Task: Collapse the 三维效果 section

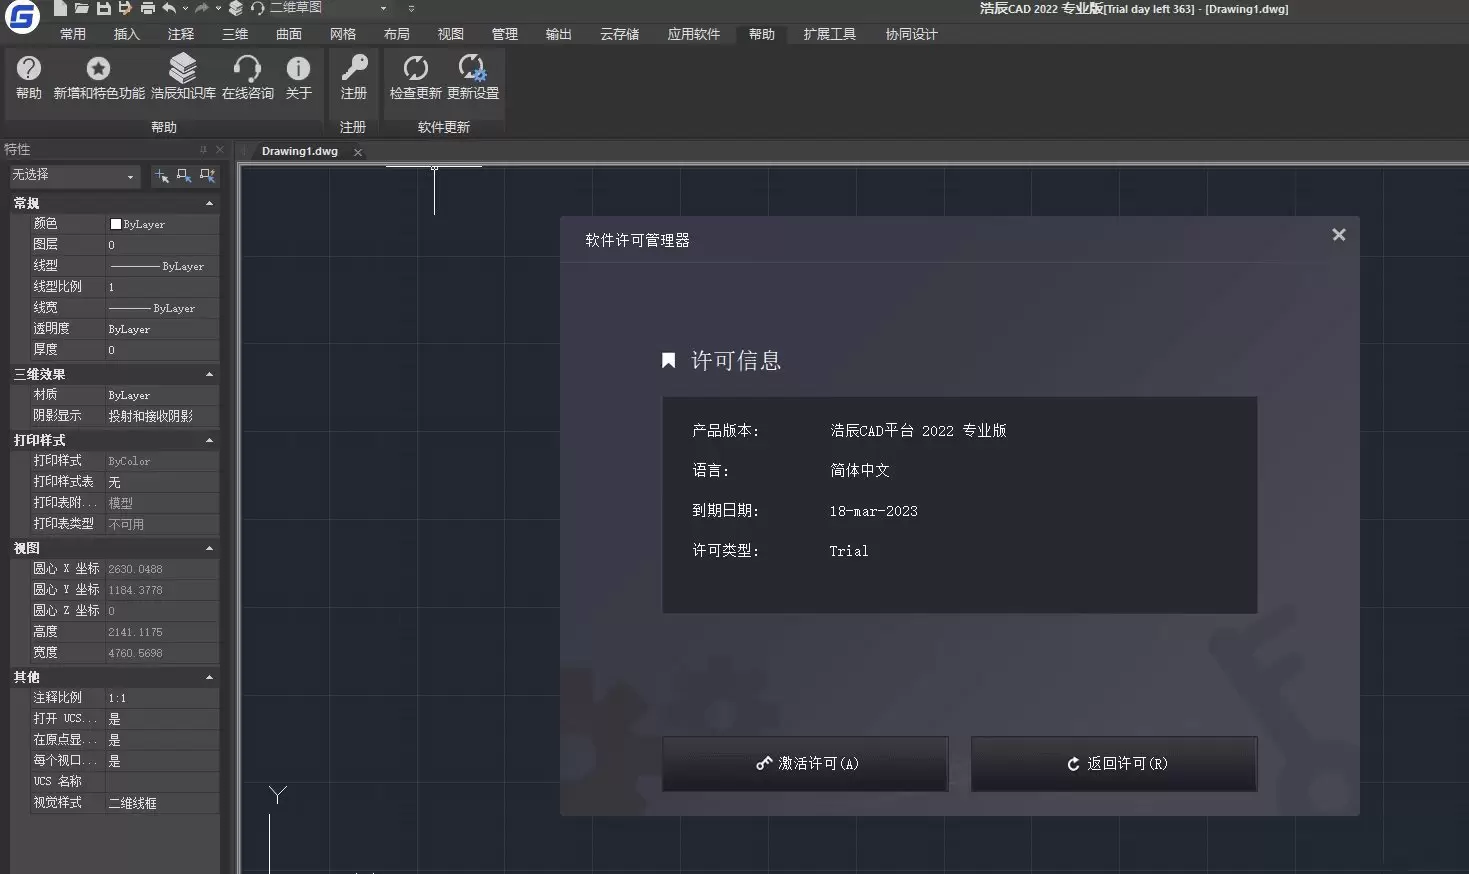Action: pos(209,374)
